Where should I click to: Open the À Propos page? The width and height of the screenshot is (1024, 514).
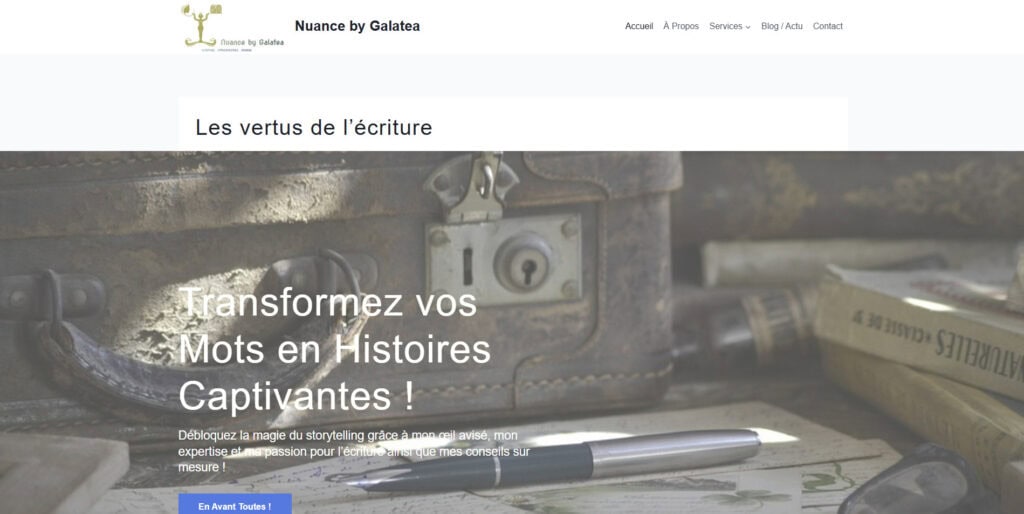coord(680,26)
